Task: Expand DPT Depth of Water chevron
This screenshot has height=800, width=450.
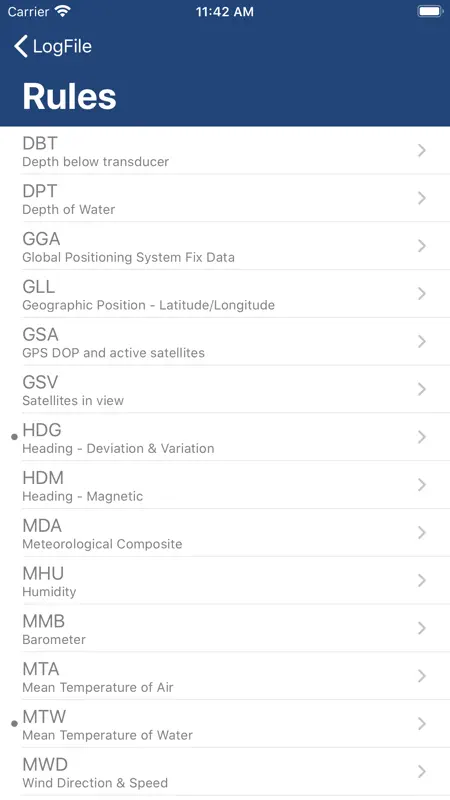Action: [421, 198]
